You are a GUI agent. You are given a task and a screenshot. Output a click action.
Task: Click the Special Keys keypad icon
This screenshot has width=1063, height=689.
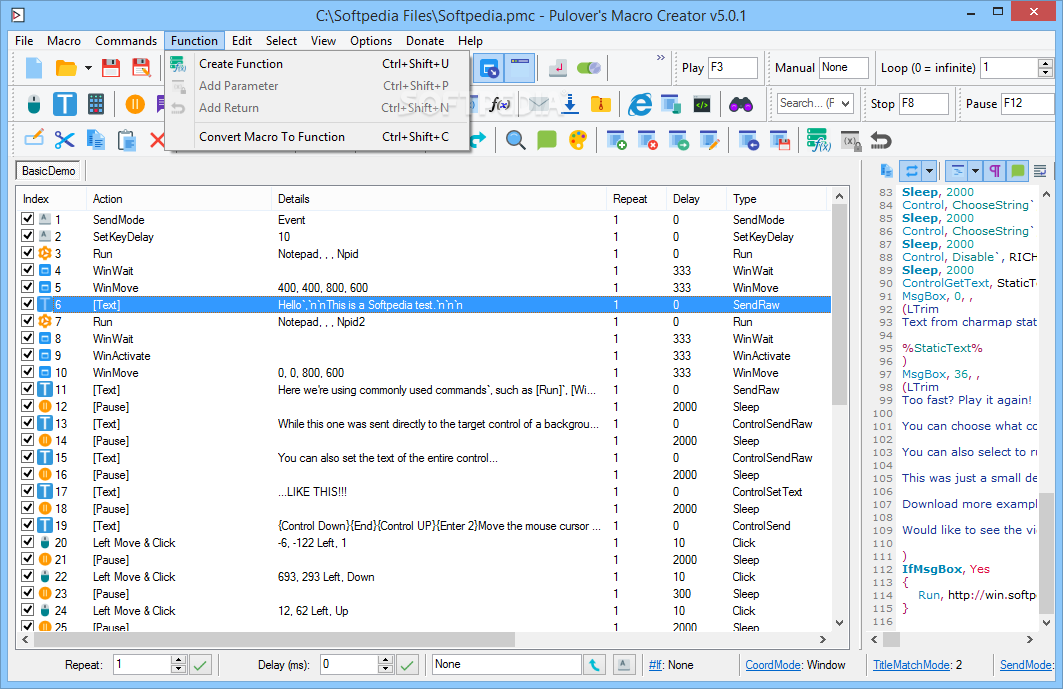(96, 104)
